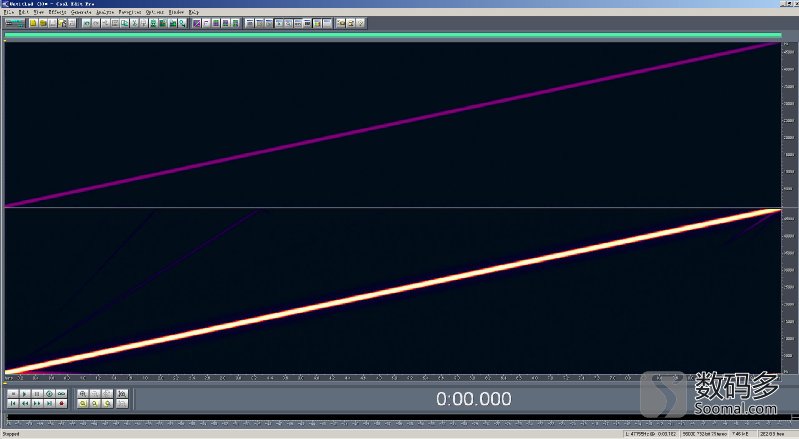Viewport: 799px width, 439px height.
Task: Click Play to End circled button
Action: click(x=49, y=394)
